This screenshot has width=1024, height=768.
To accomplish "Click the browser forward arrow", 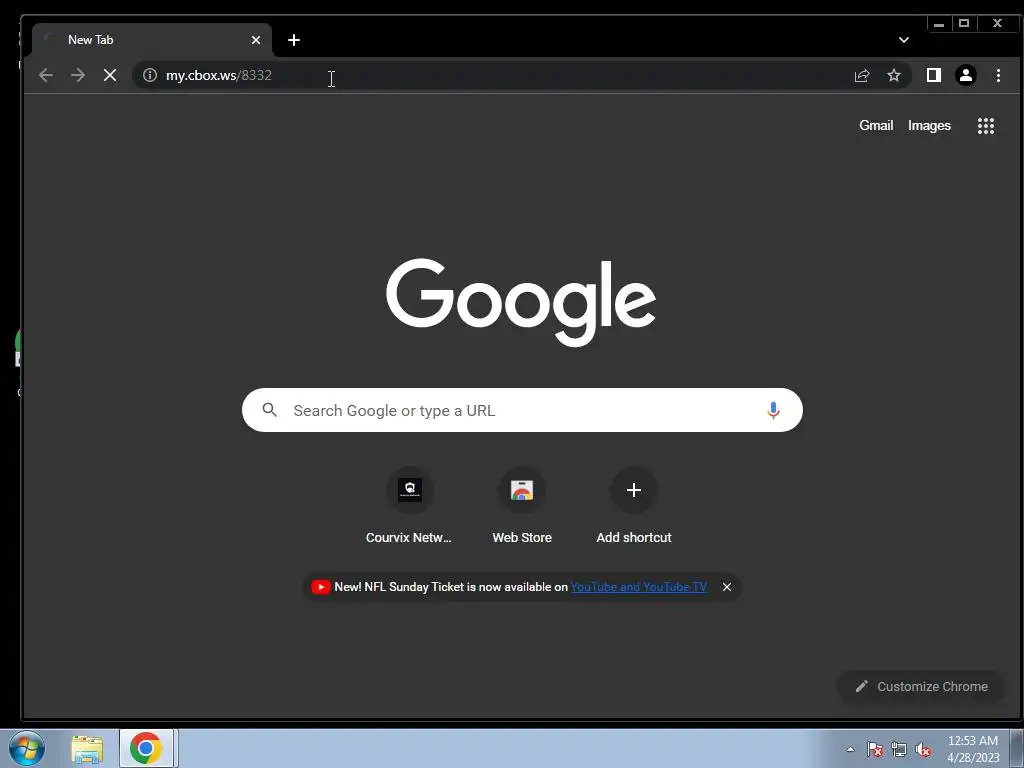I will [x=78, y=75].
